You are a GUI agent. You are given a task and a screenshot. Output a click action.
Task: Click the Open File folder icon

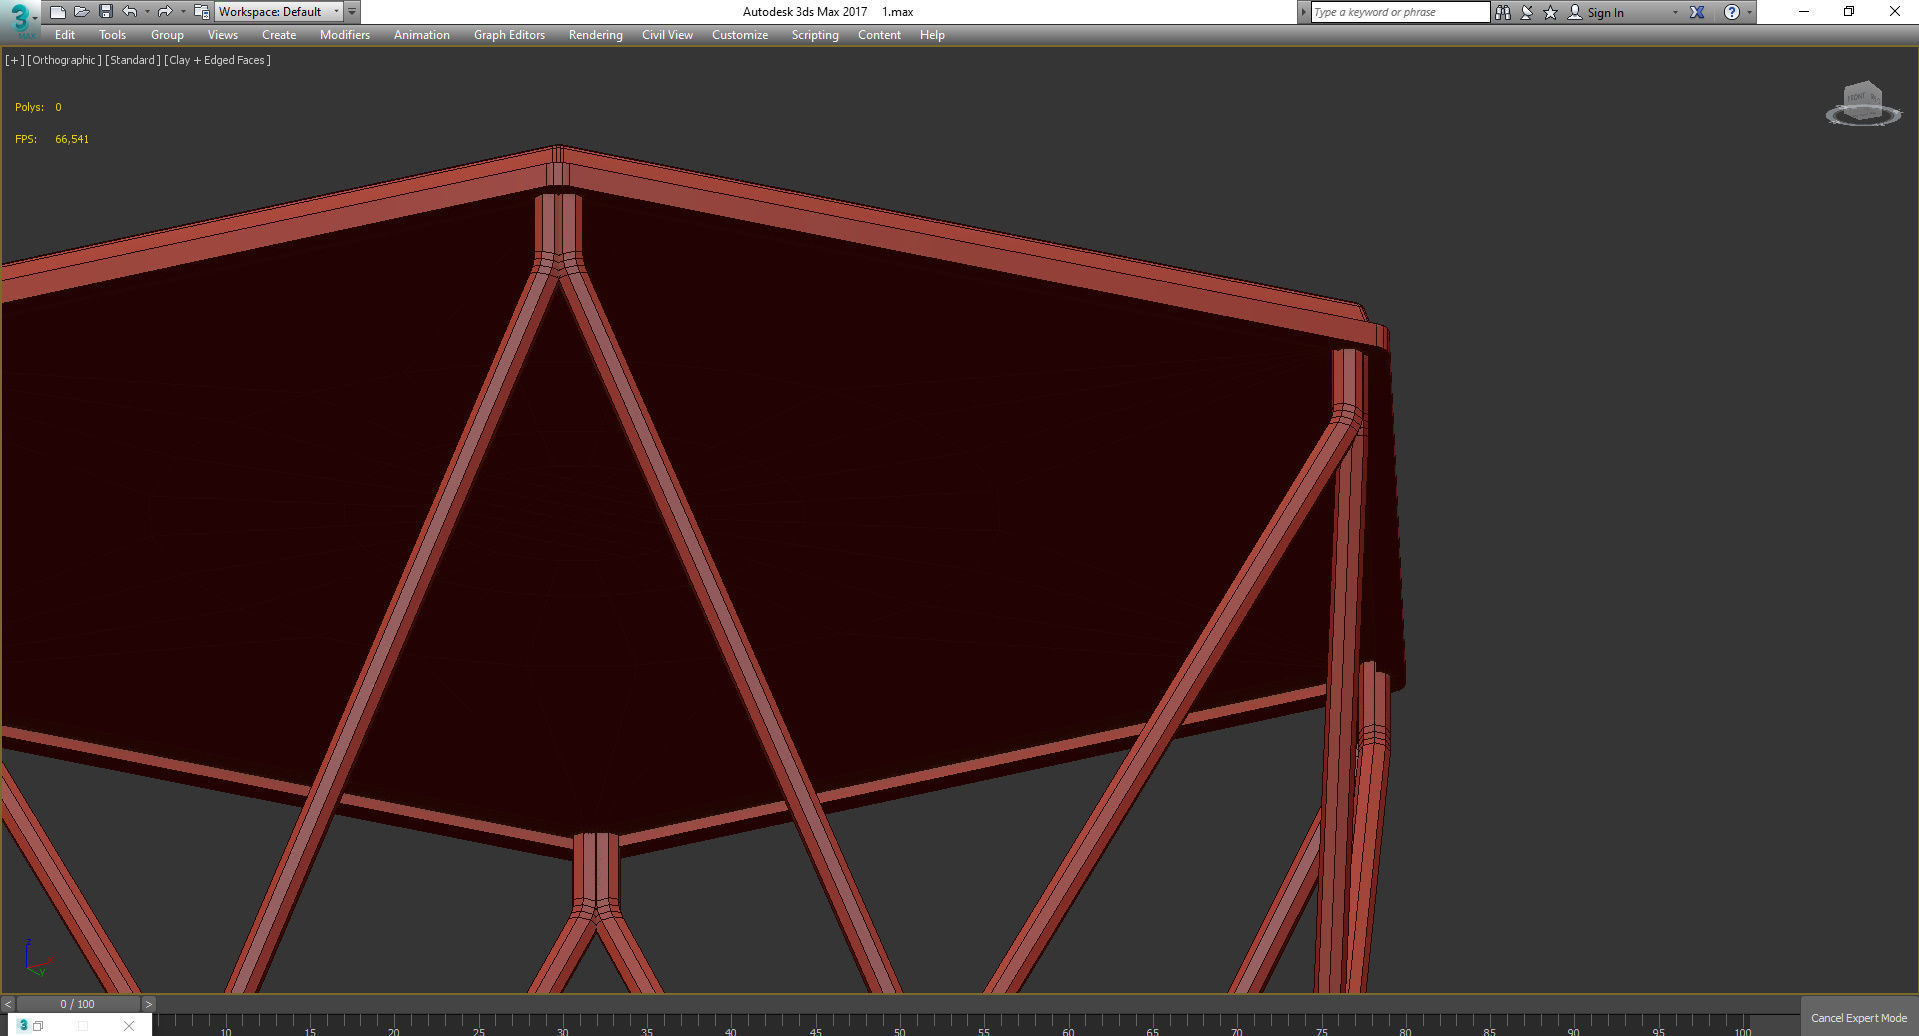pos(82,12)
